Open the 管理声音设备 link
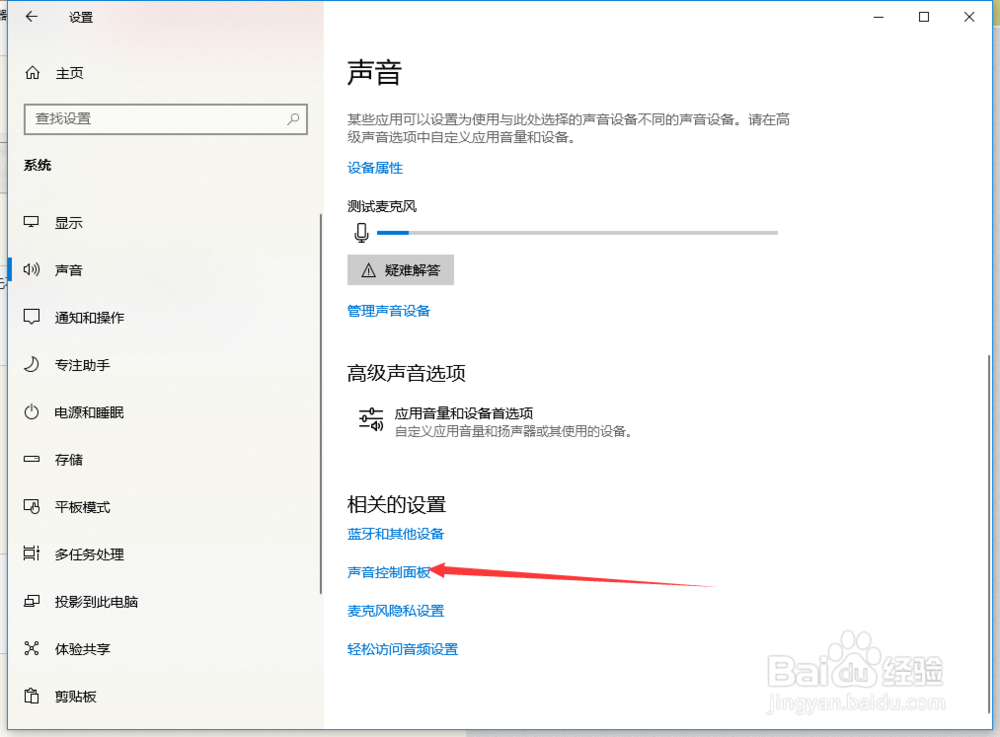Screen dimensions: 1000x737 point(388,310)
